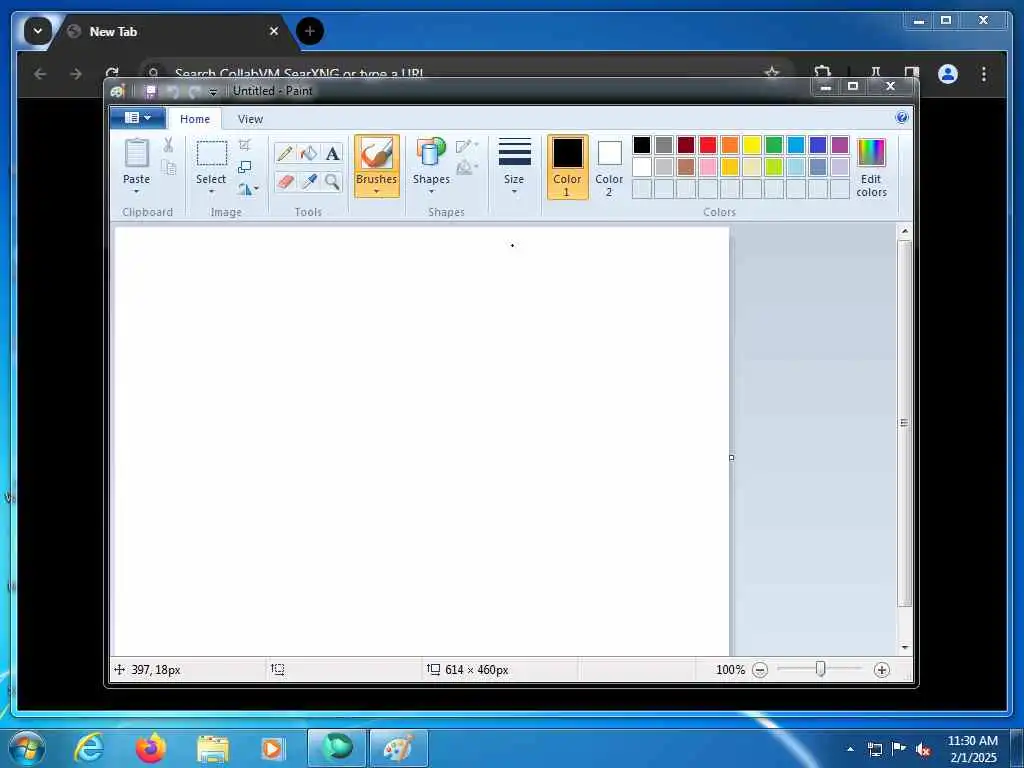Expand the Brushes dropdown arrow
The image size is (1024, 768).
point(377,191)
